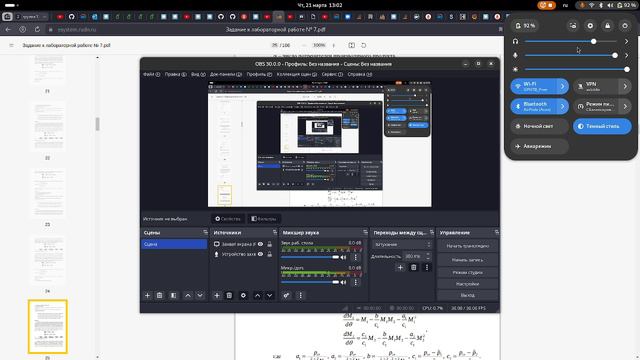Rotate PDF page with rotate icon
The width and height of the screenshot is (640, 360).
point(364,45)
